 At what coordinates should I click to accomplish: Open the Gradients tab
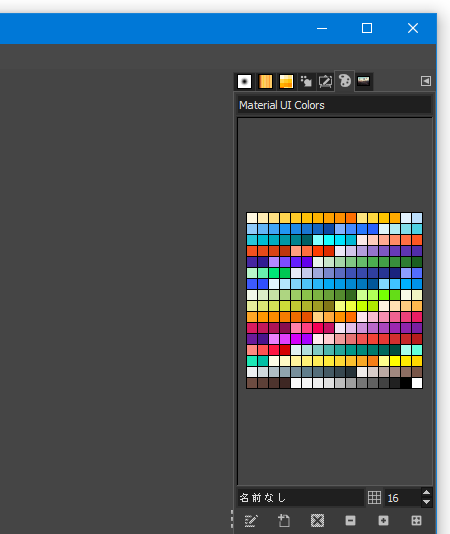pyautogui.click(x=286, y=81)
